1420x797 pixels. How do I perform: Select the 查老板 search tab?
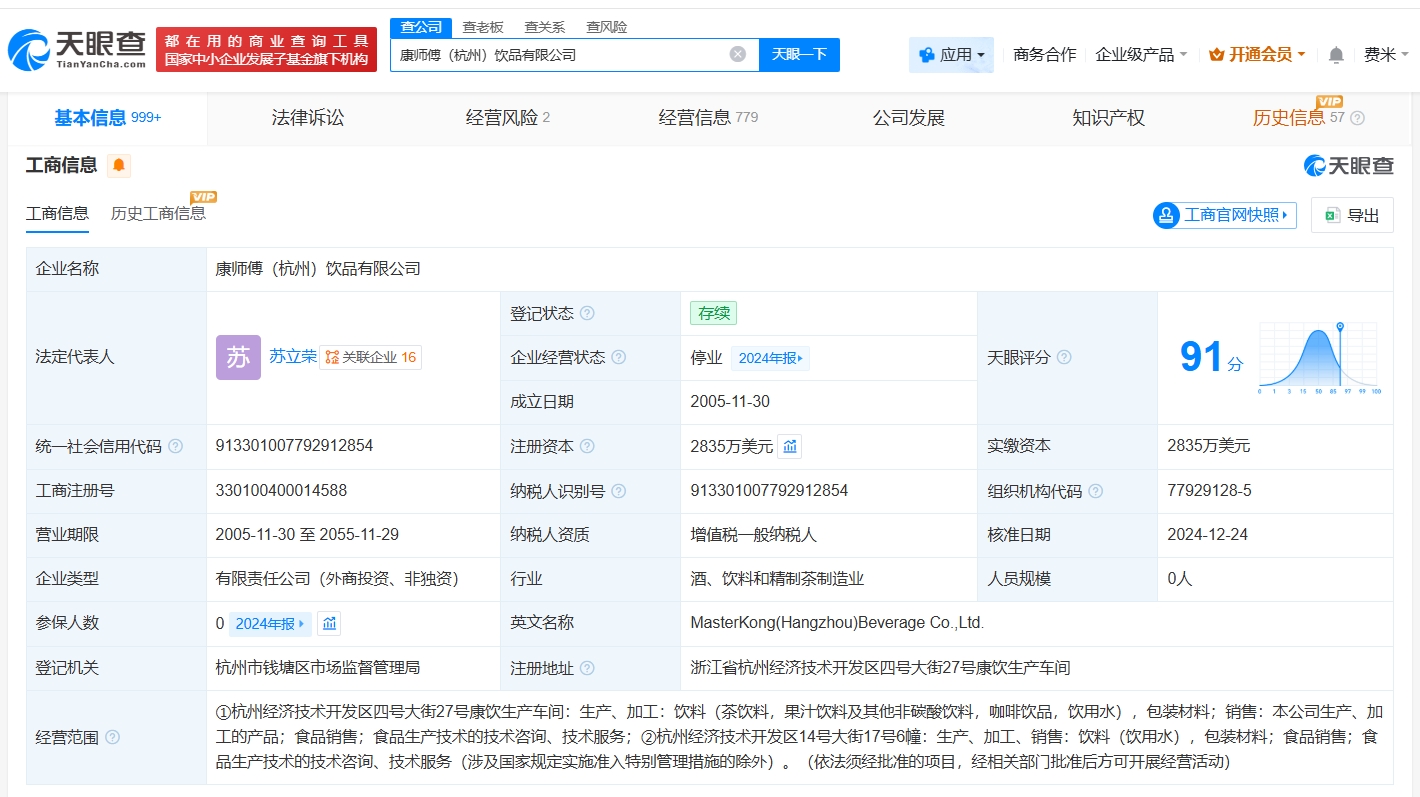point(483,27)
